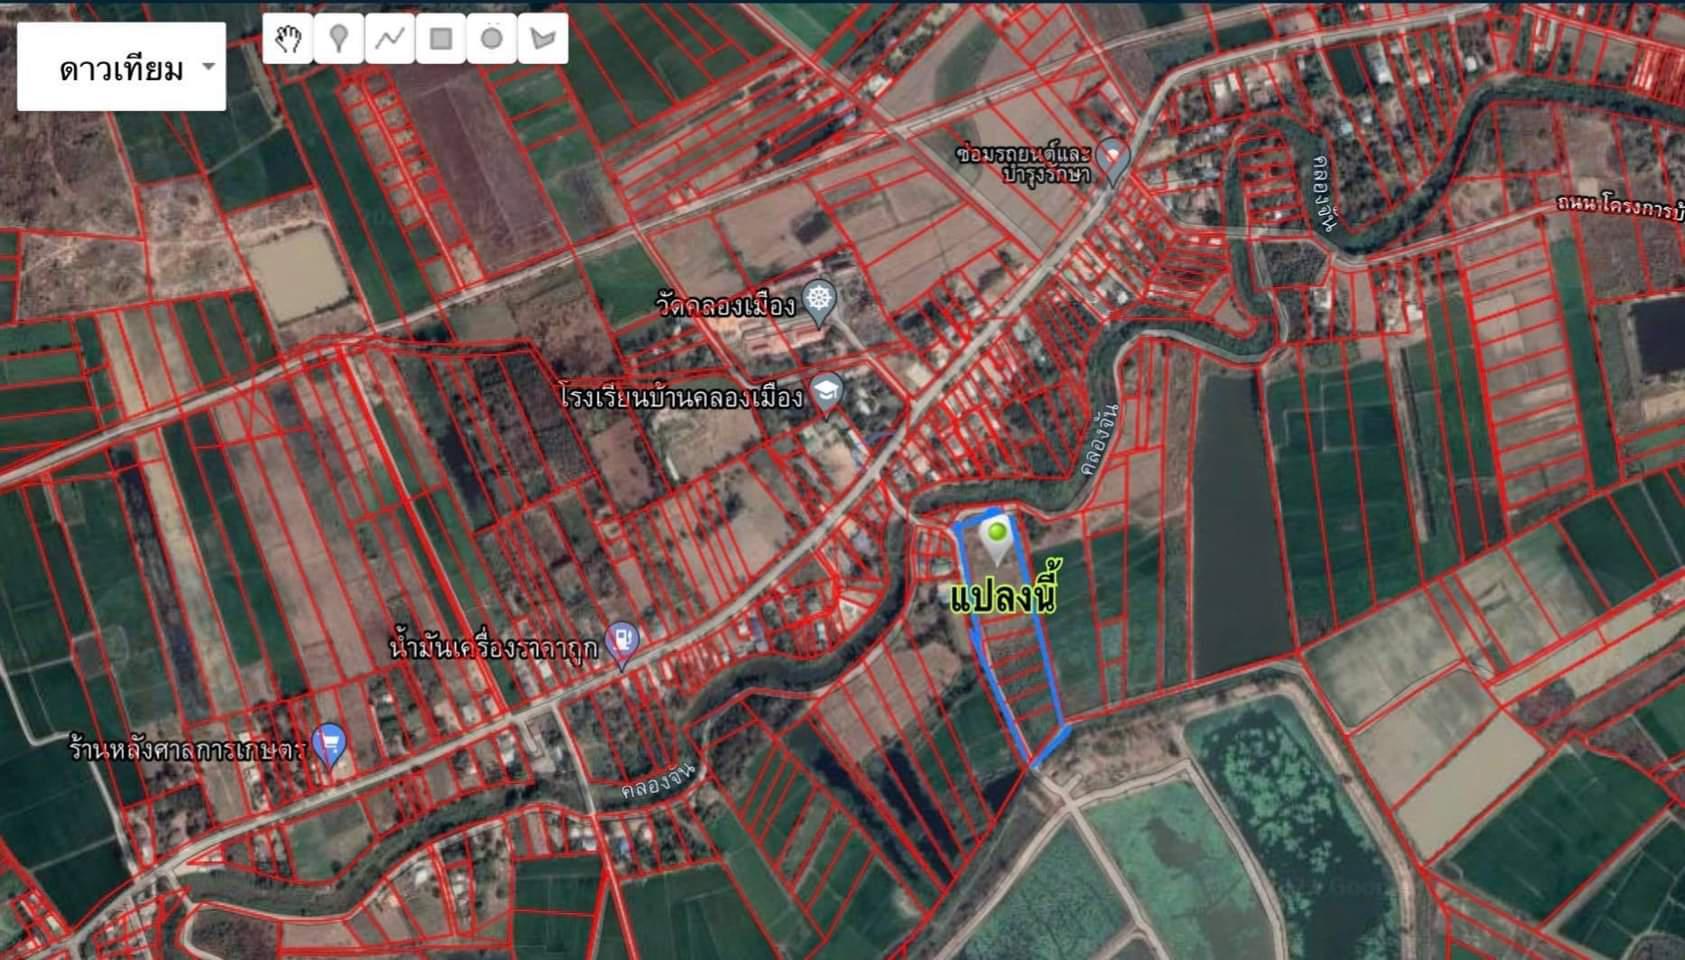Click the น้ำมันเครื่องราคาถูก place label
This screenshot has height=960, width=1685.
click(x=494, y=647)
